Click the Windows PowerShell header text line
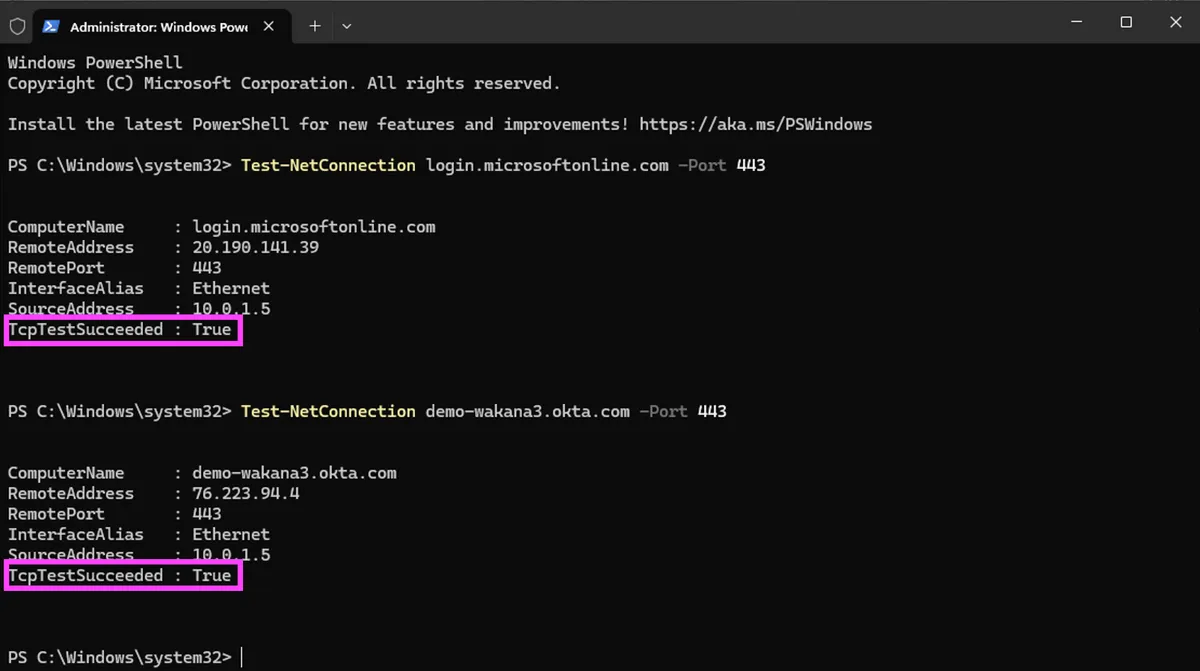The image size is (1200, 671). 95,62
